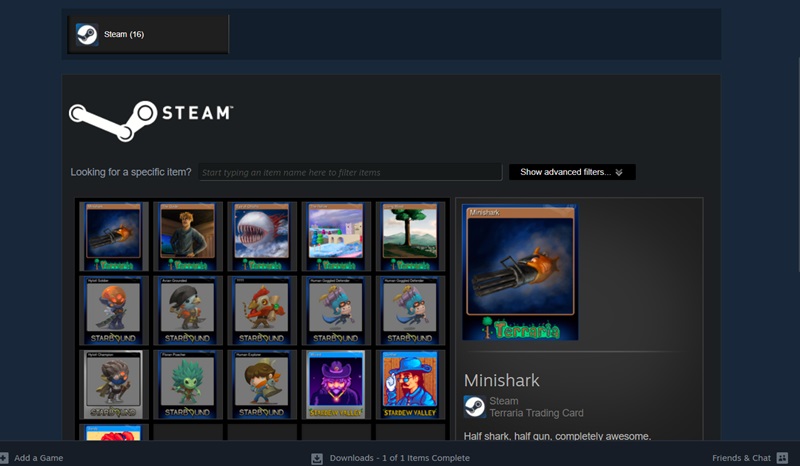
Task: Click the Steam icon beside Terraria Trading Card
Action: 474,407
